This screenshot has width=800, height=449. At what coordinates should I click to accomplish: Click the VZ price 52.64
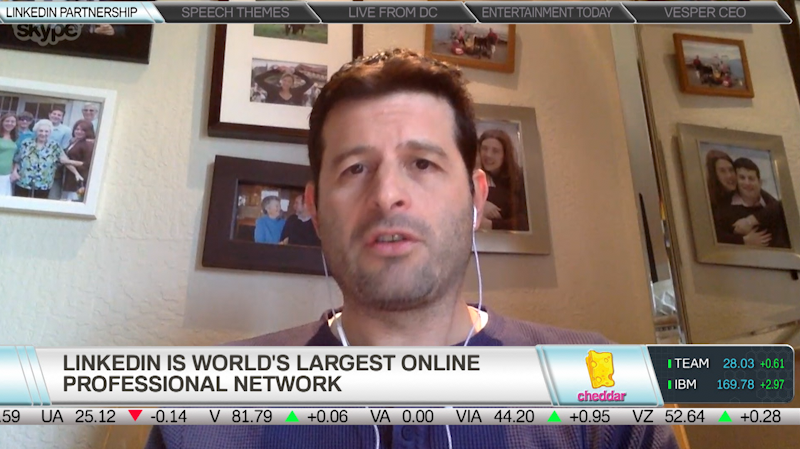pos(684,416)
